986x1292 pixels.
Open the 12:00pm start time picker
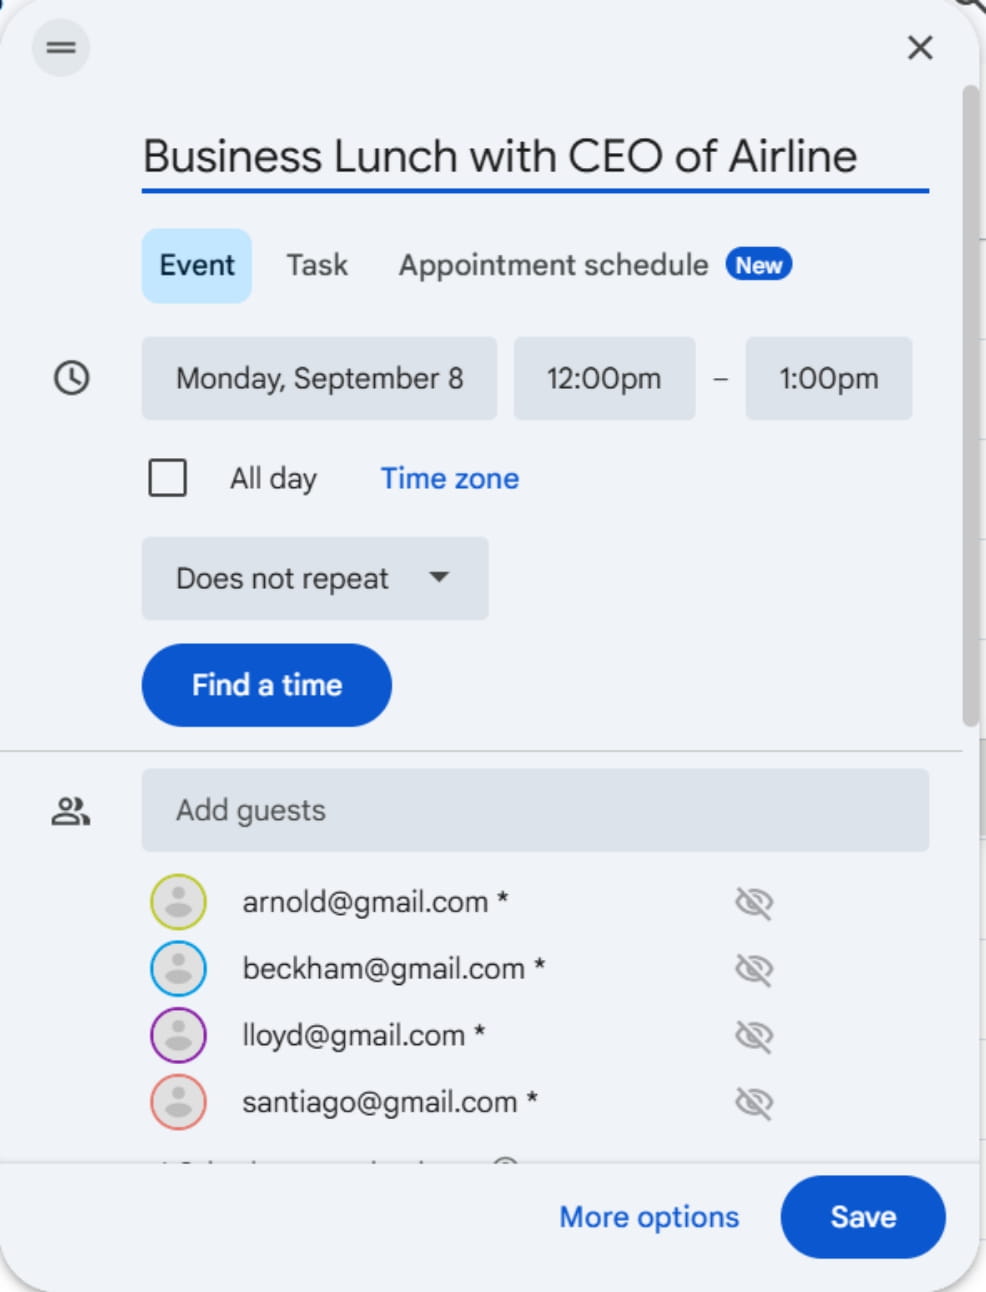coord(603,378)
